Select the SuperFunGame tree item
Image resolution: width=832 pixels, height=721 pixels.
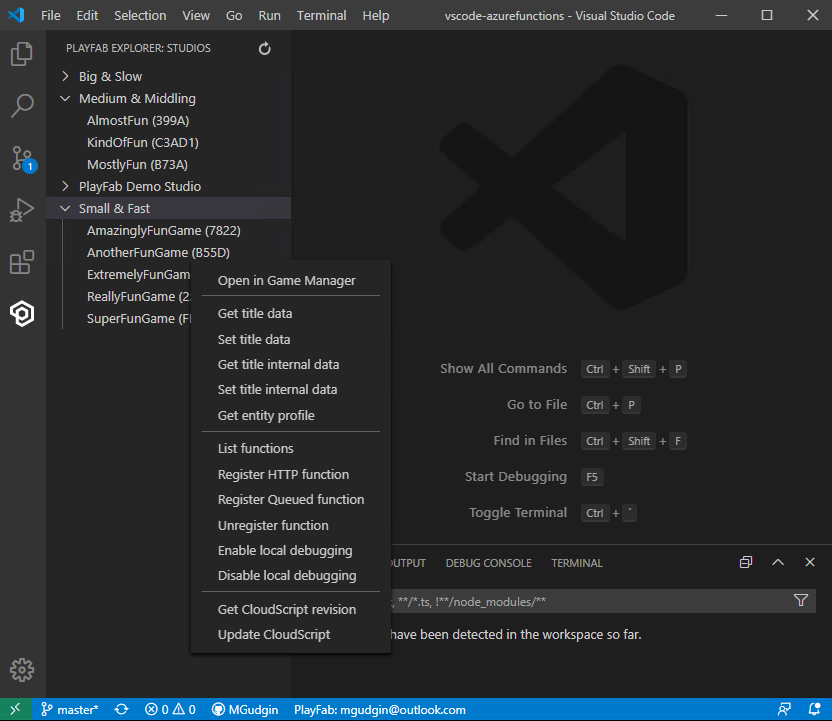point(138,319)
